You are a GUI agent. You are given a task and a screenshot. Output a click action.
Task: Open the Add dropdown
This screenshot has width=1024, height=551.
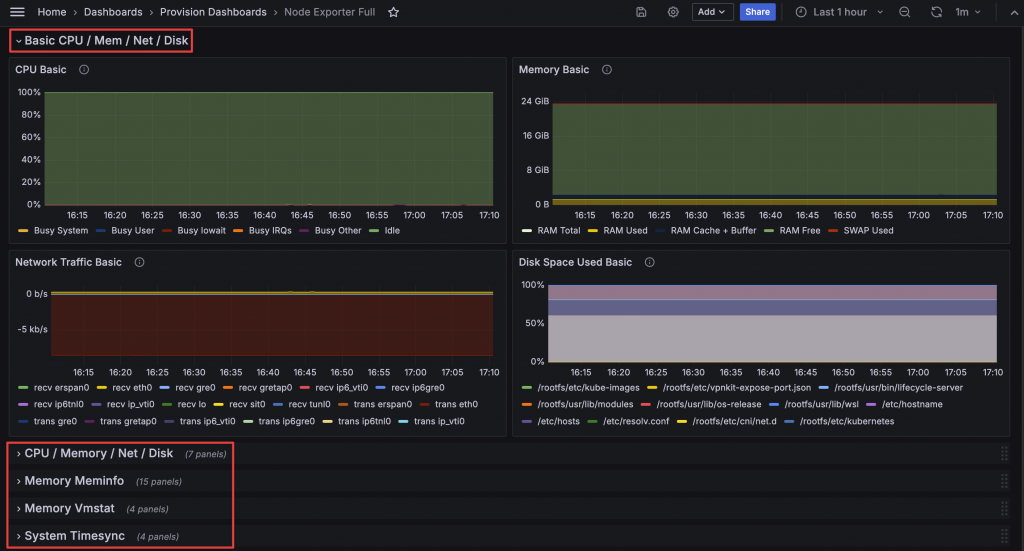(712, 12)
